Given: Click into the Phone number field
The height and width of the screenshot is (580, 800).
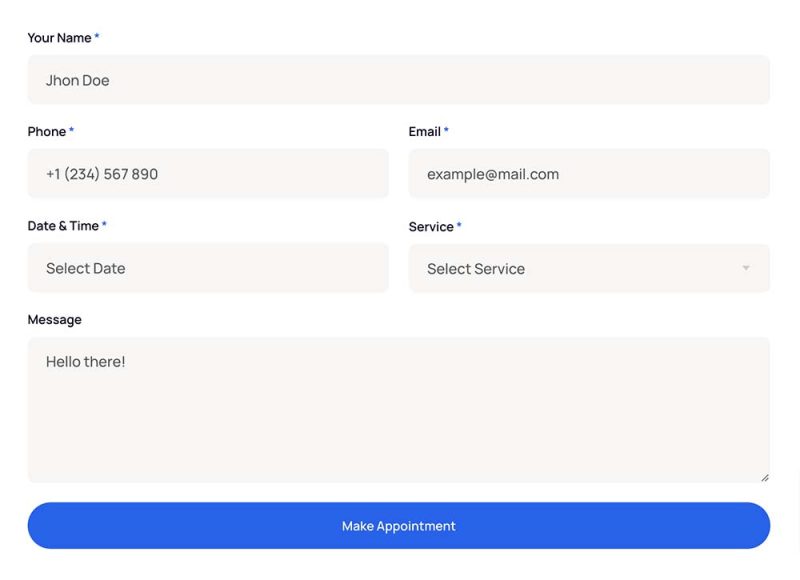Looking at the screenshot, I should [207, 174].
